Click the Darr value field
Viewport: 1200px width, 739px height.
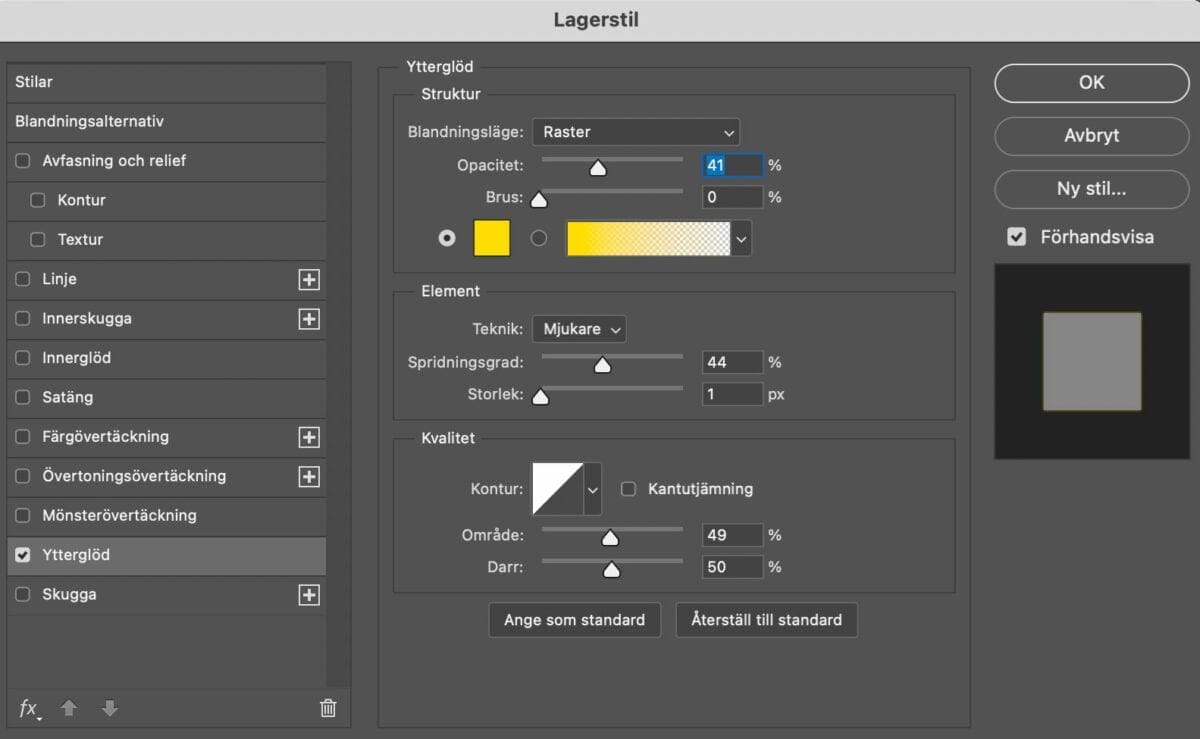(733, 567)
